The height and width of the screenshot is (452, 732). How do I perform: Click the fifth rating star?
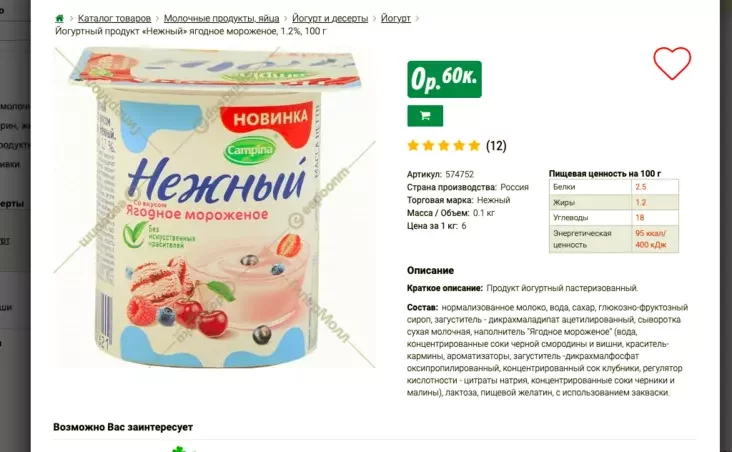click(x=474, y=146)
